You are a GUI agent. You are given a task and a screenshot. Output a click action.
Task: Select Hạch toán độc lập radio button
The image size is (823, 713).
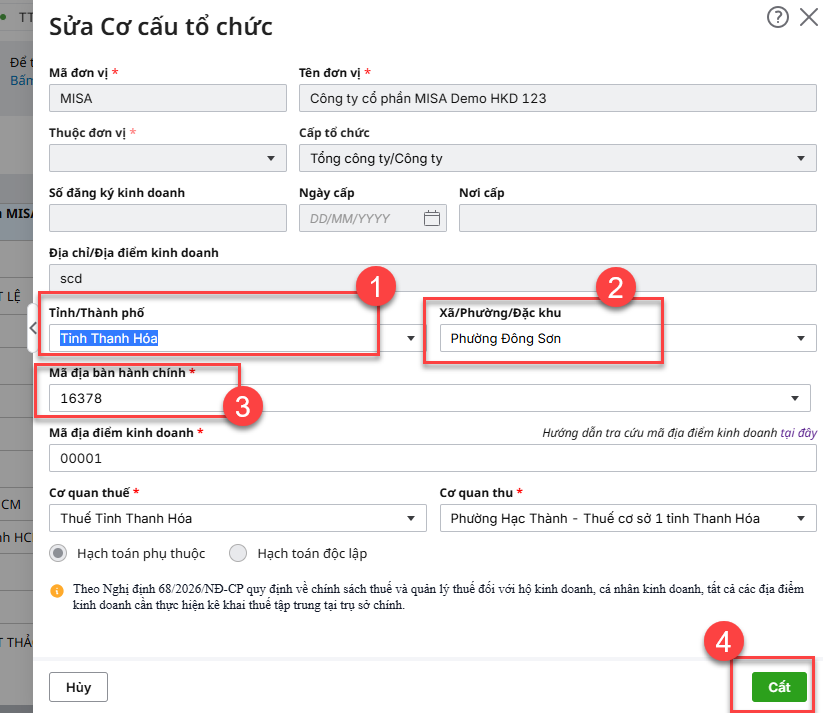pos(238,553)
